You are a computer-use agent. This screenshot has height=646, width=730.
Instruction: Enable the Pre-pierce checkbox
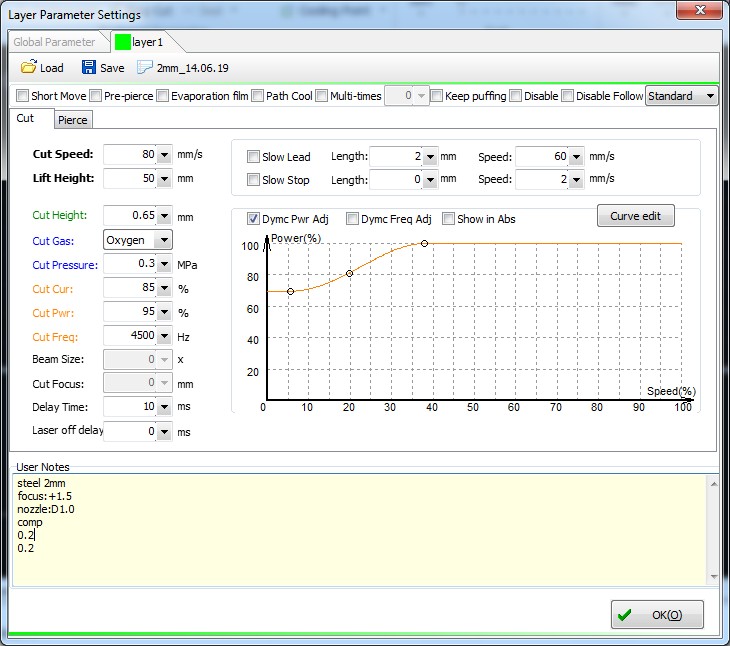click(x=96, y=96)
